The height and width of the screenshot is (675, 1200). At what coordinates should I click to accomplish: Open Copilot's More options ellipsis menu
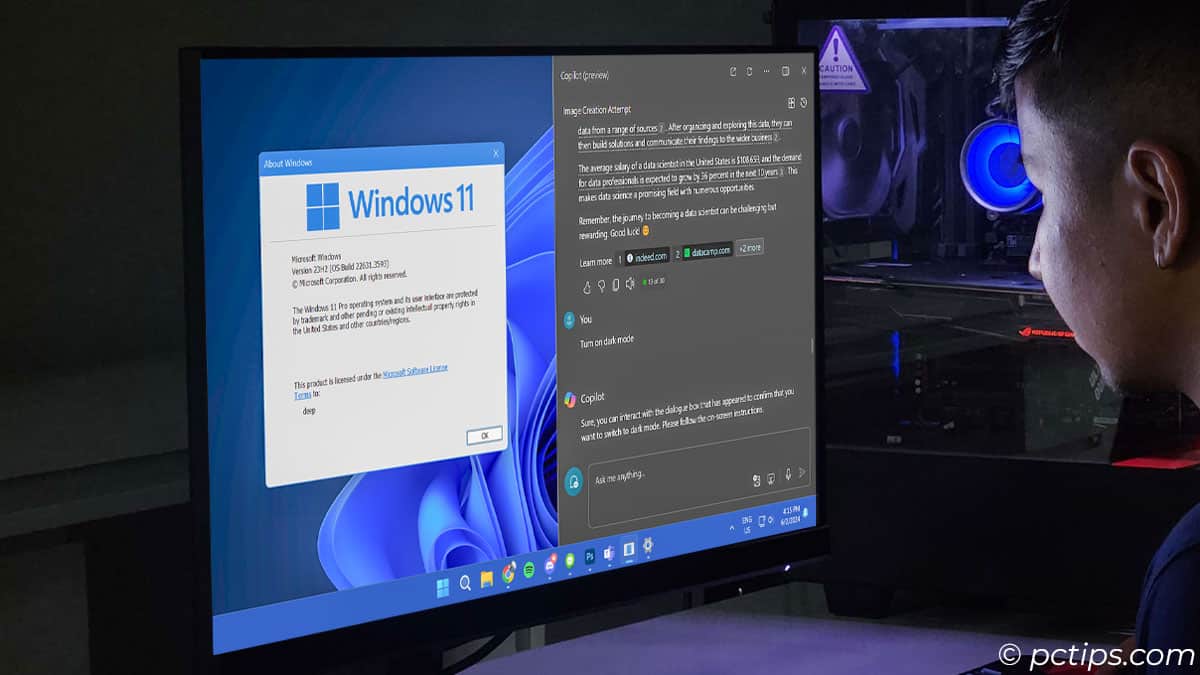(766, 71)
